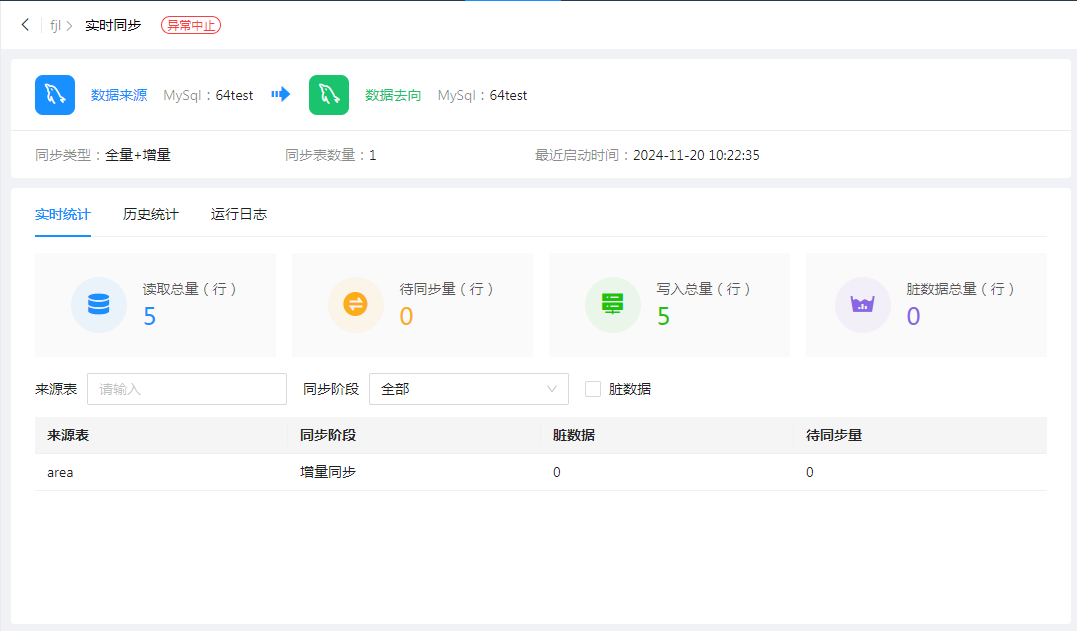Image resolution: width=1077 pixels, height=631 pixels.
Task: Select the 实时统计 tab
Action: 63,215
